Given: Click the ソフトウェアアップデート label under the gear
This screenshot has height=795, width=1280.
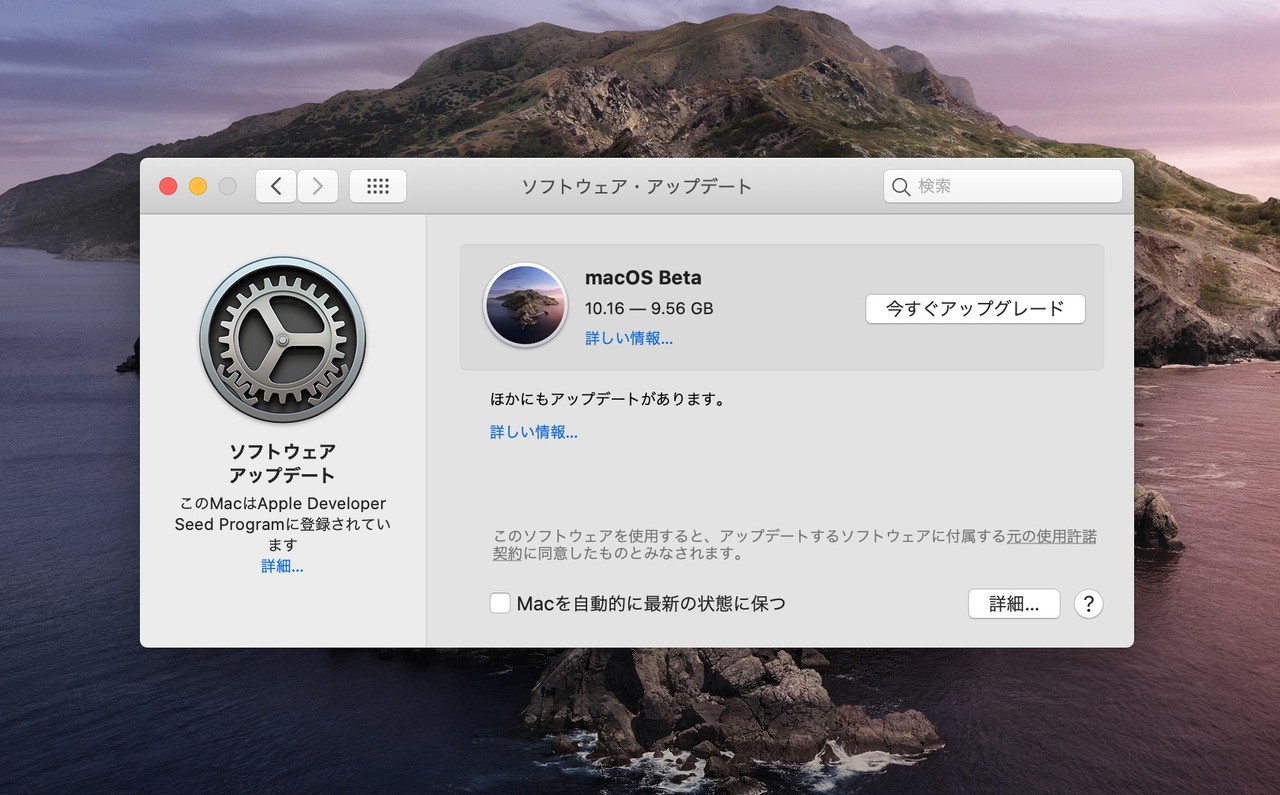Looking at the screenshot, I should pos(283,463).
